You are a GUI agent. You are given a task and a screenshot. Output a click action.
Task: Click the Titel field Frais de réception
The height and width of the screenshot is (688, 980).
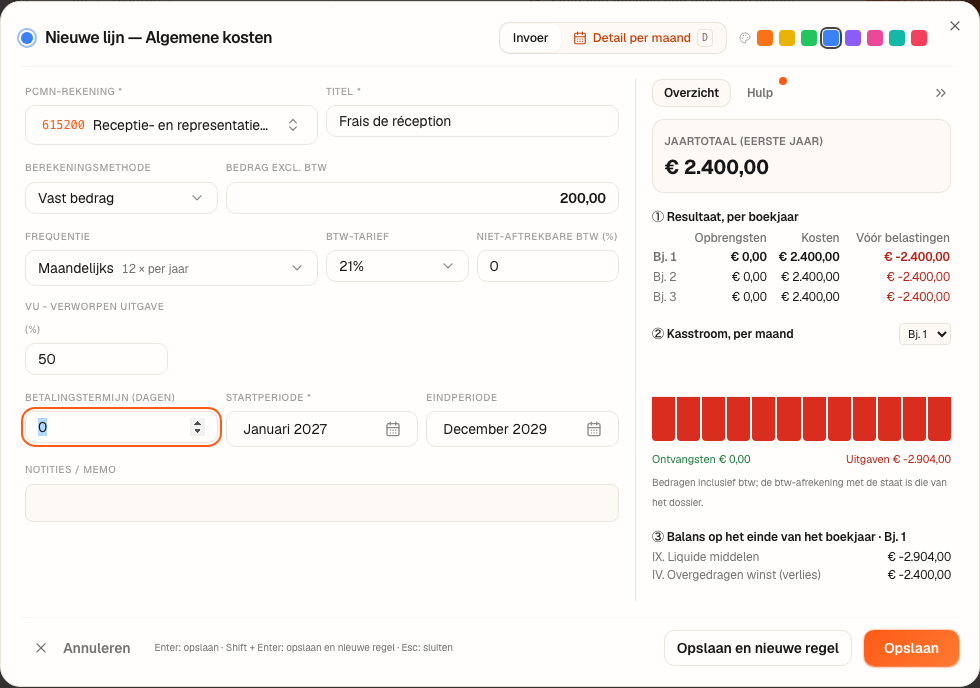(x=472, y=121)
